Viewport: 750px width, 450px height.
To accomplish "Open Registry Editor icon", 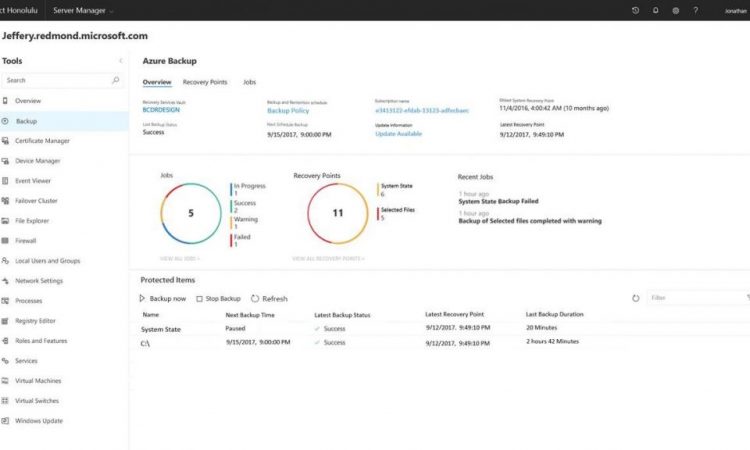I will 5,321.
